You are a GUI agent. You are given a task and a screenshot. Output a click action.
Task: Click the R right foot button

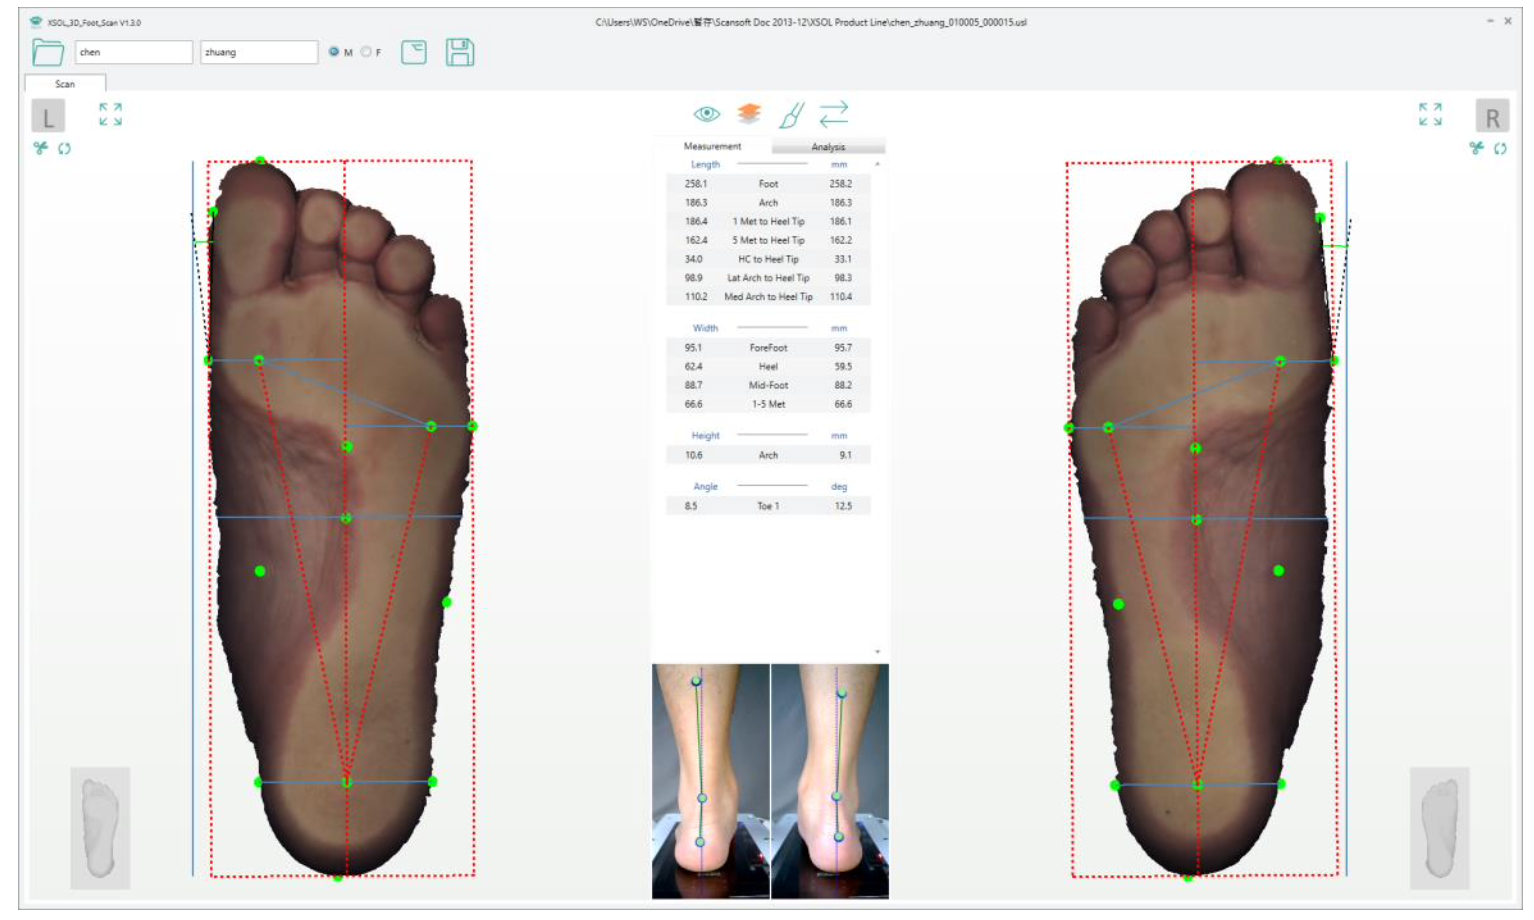[x=1492, y=117]
